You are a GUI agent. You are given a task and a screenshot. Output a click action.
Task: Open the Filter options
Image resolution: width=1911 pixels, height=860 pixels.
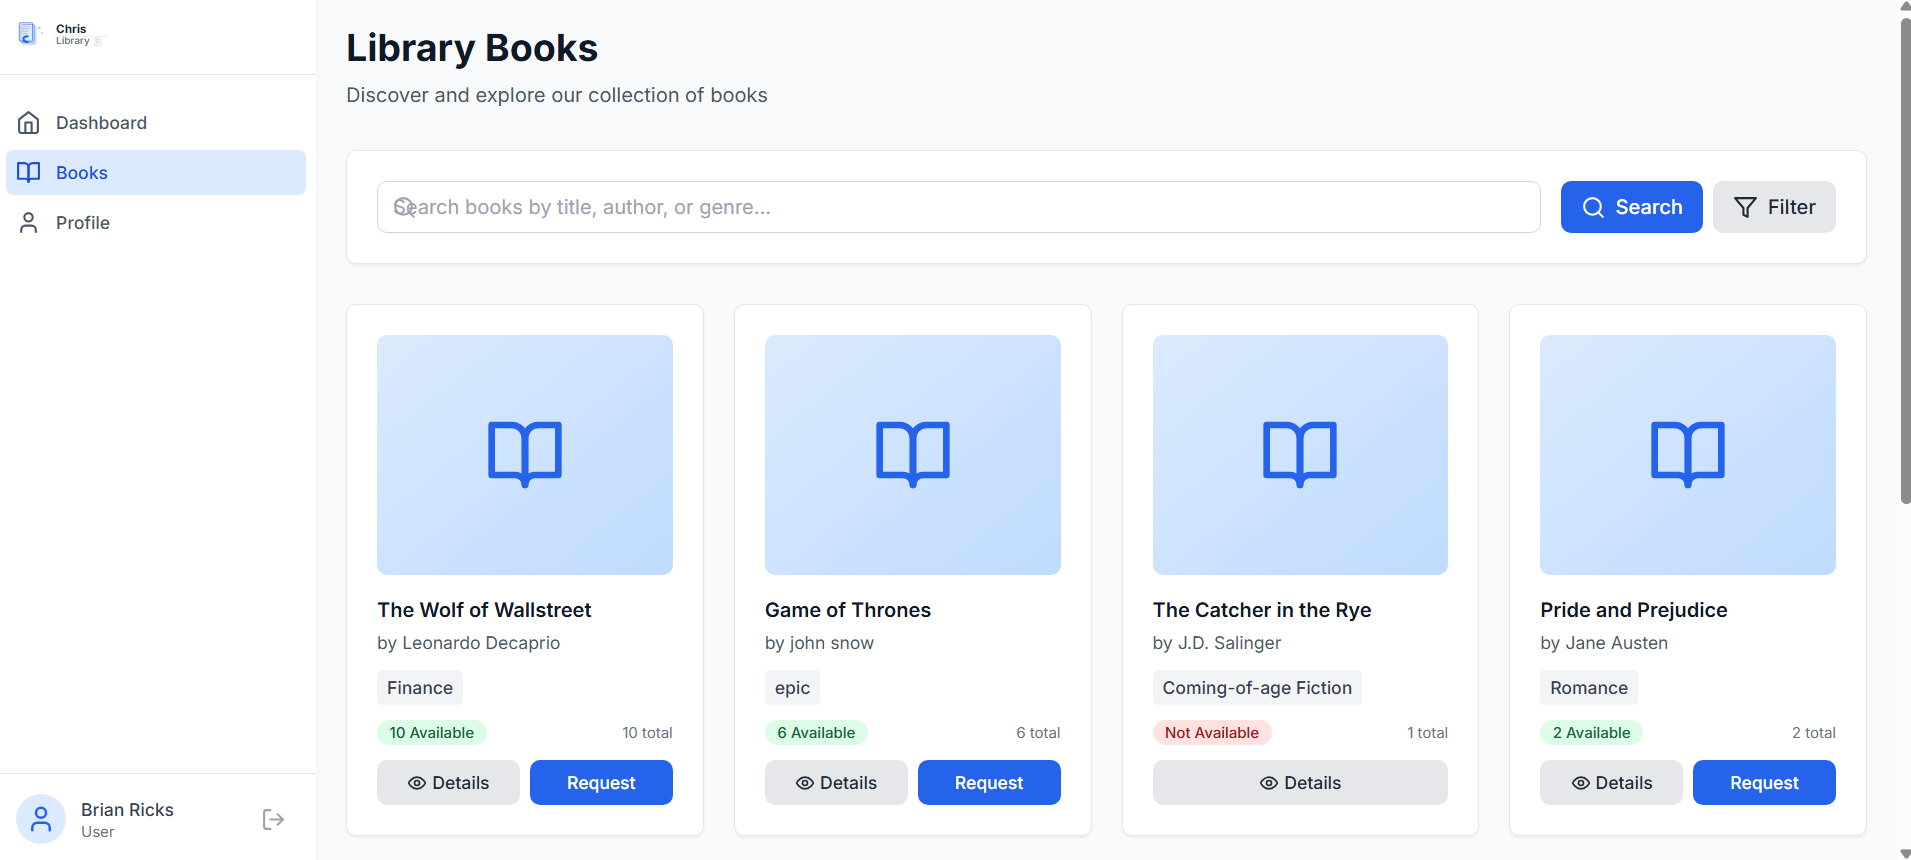pyautogui.click(x=1774, y=207)
